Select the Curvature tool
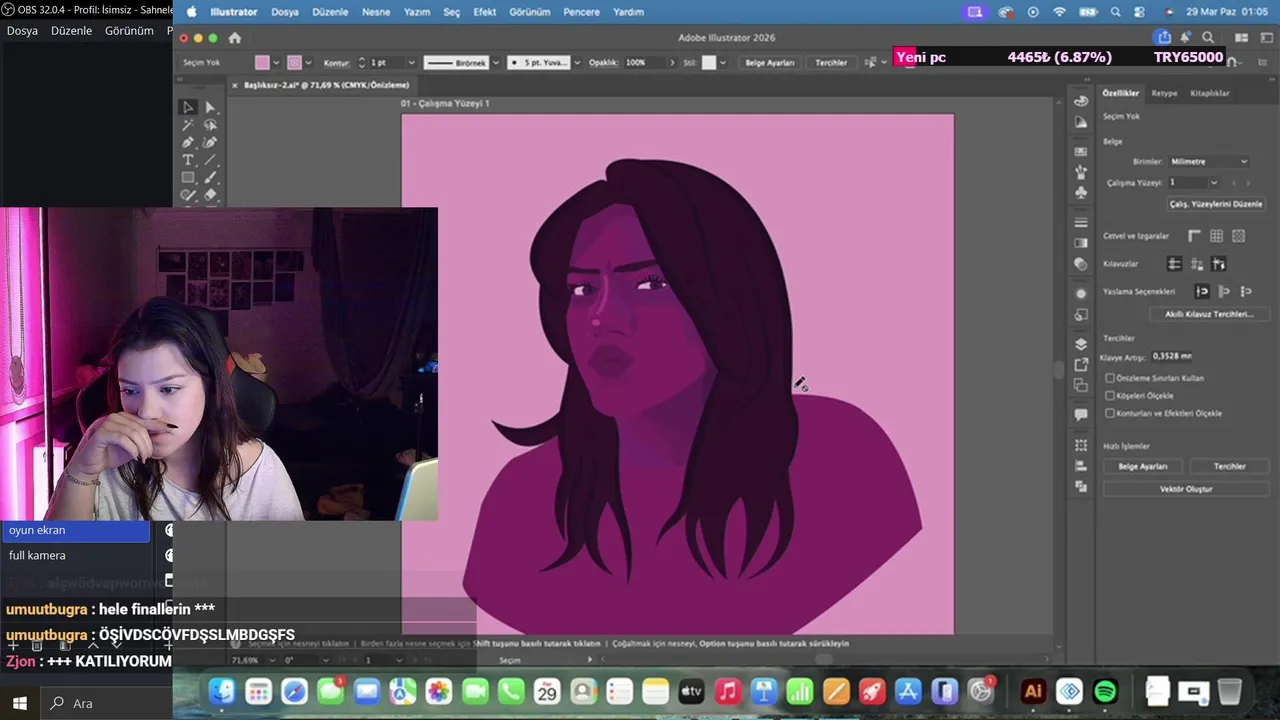Image resolution: width=1280 pixels, height=720 pixels. (x=210, y=143)
